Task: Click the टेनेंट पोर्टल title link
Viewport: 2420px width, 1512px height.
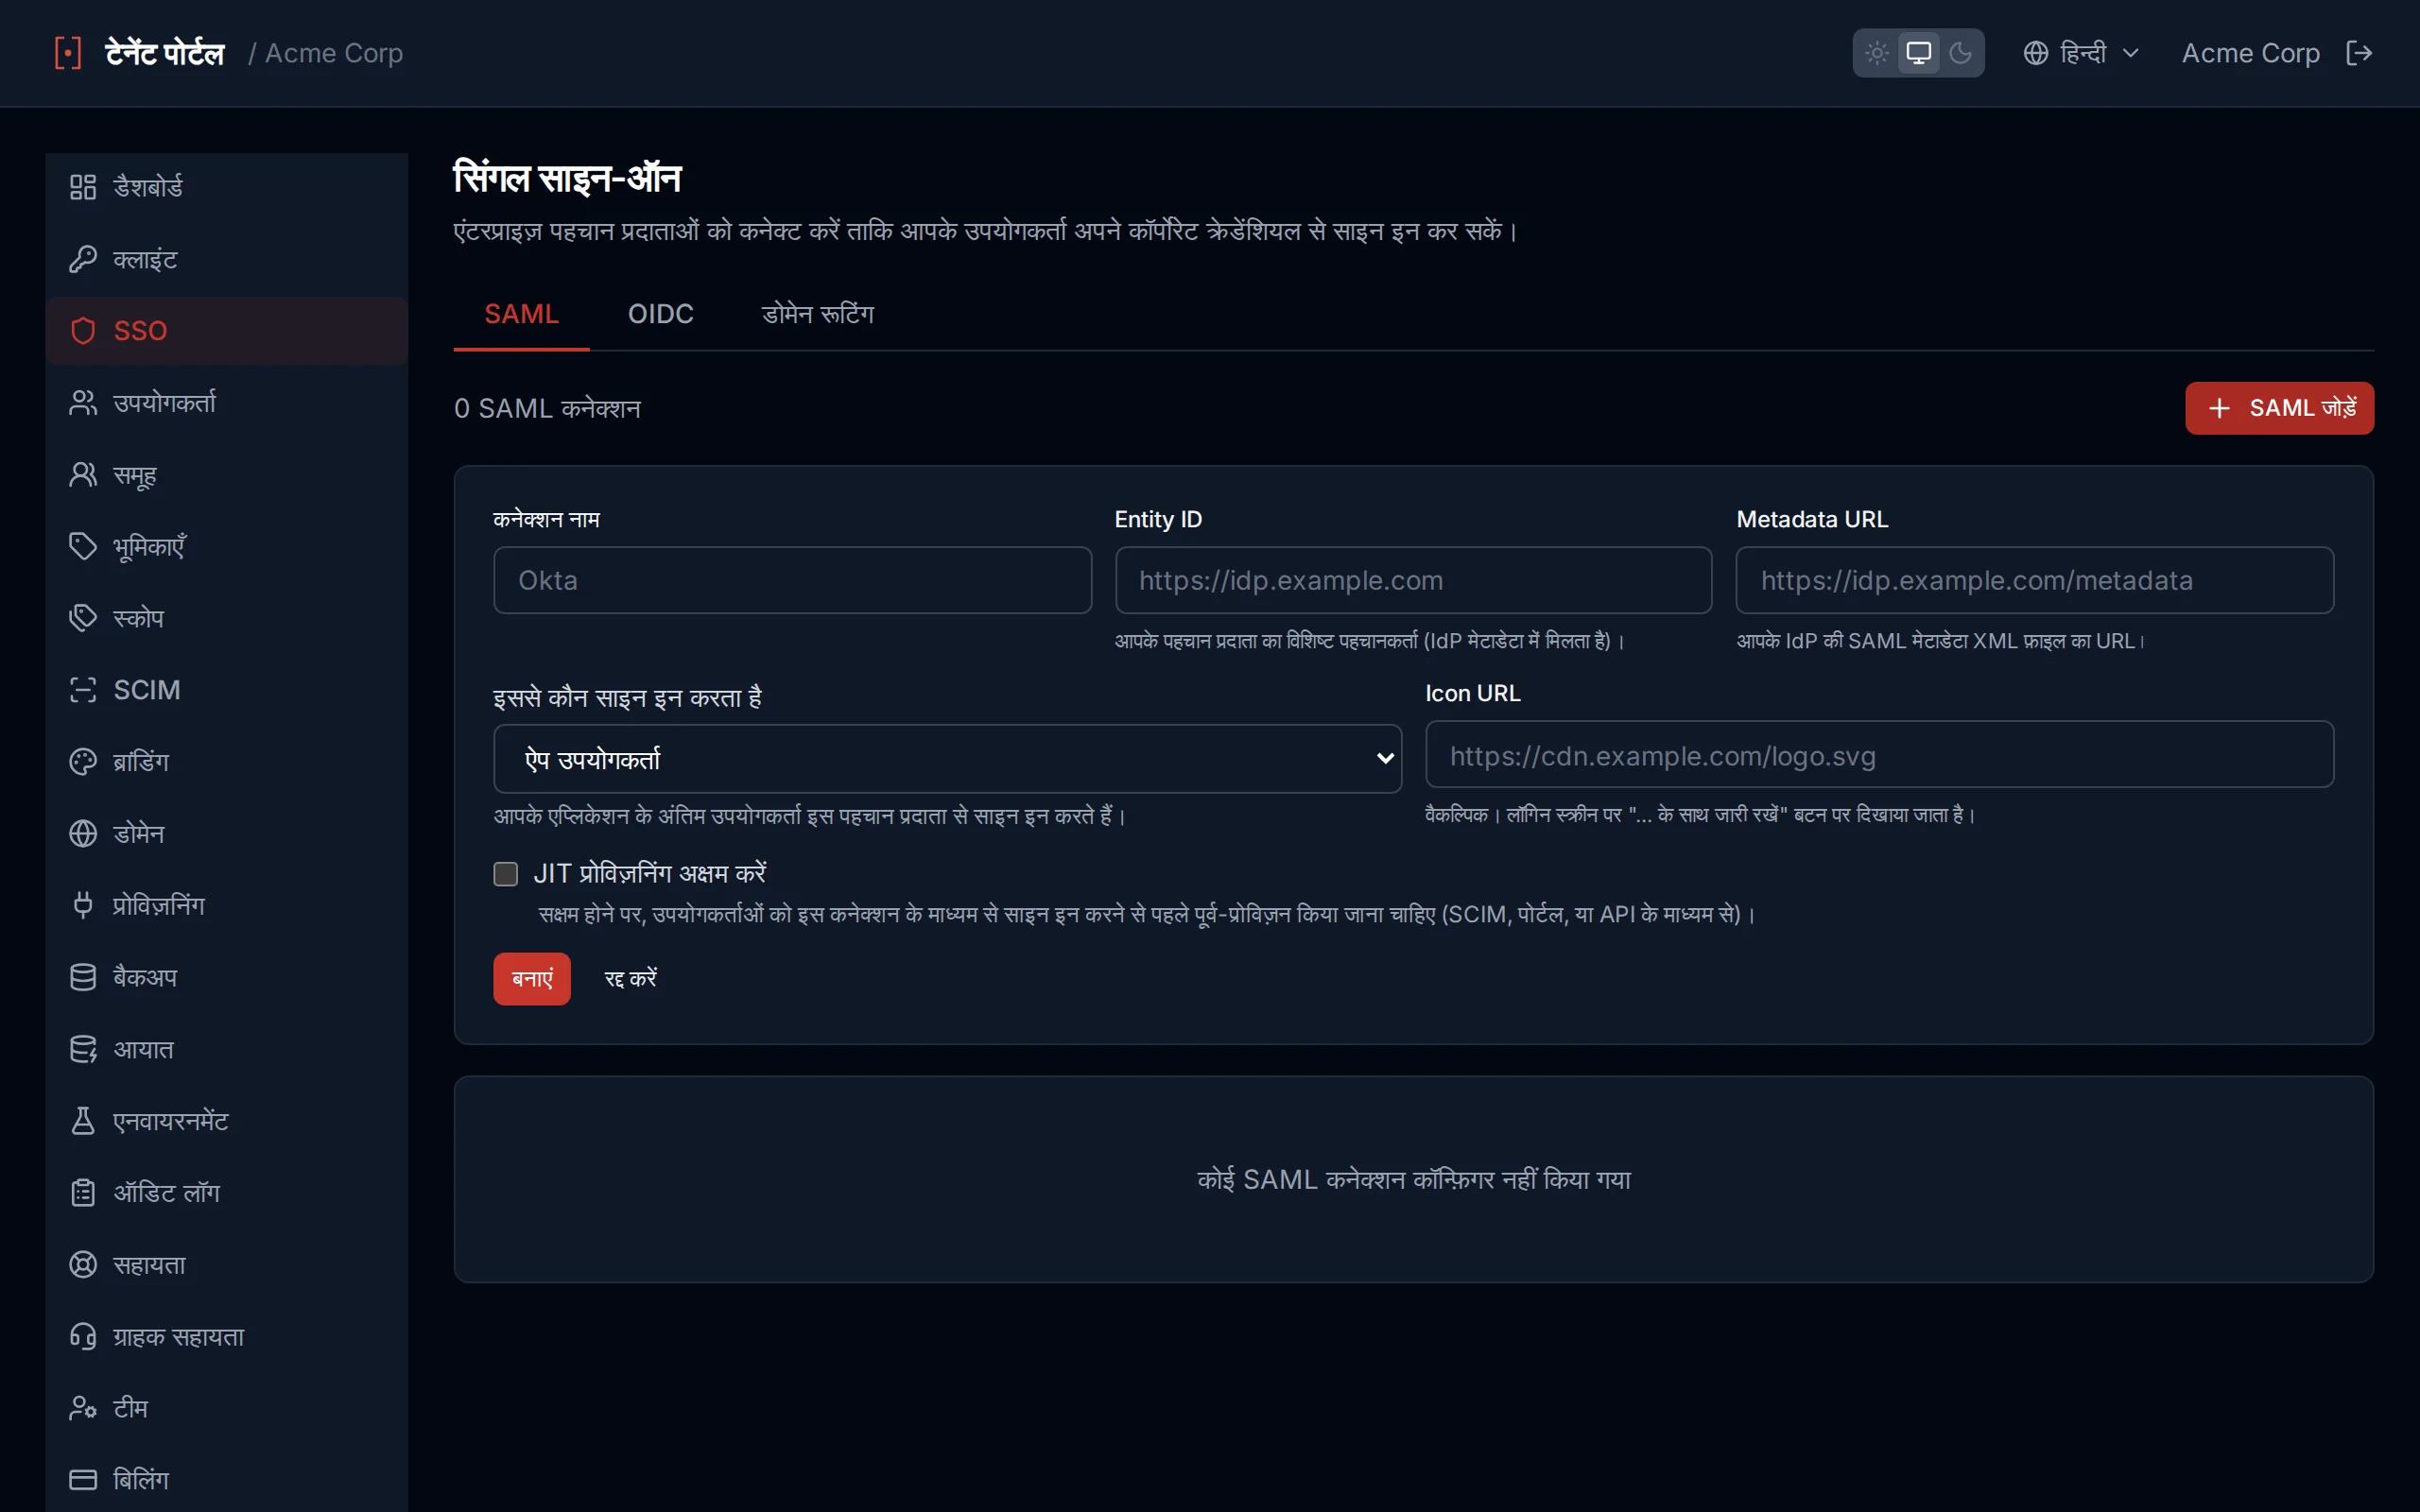Action: click(x=165, y=53)
